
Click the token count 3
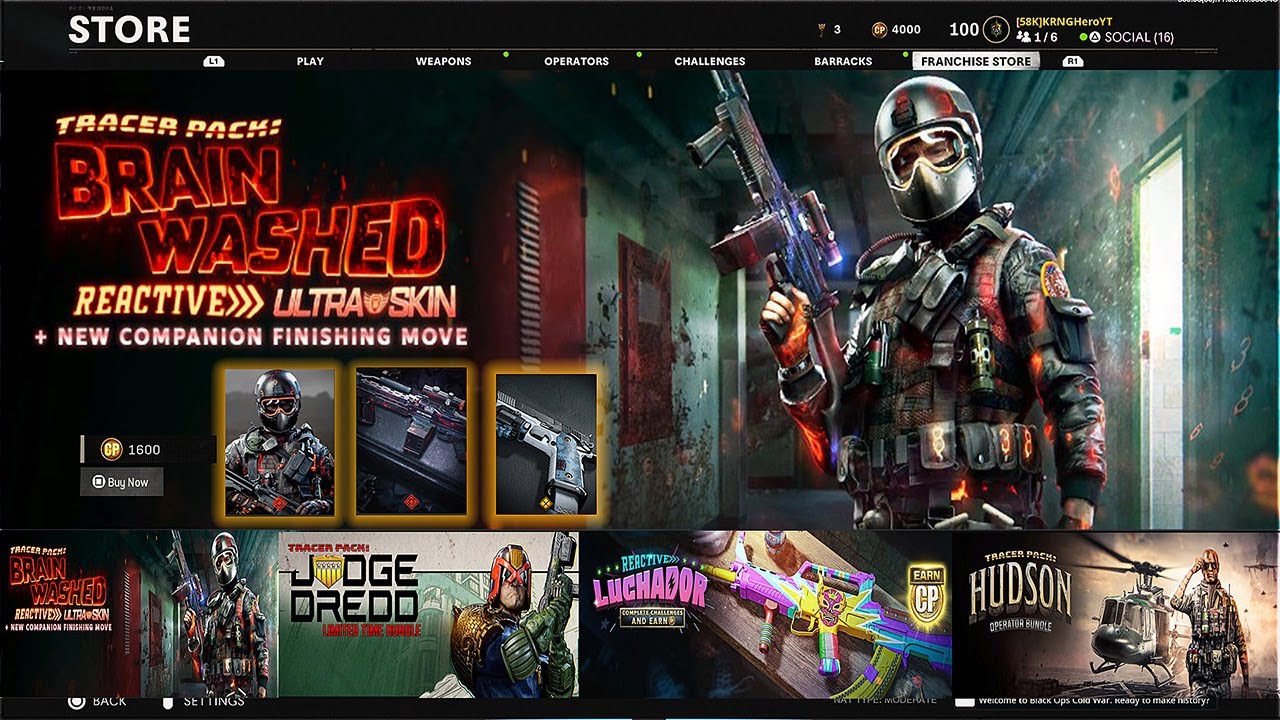pyautogui.click(x=837, y=30)
